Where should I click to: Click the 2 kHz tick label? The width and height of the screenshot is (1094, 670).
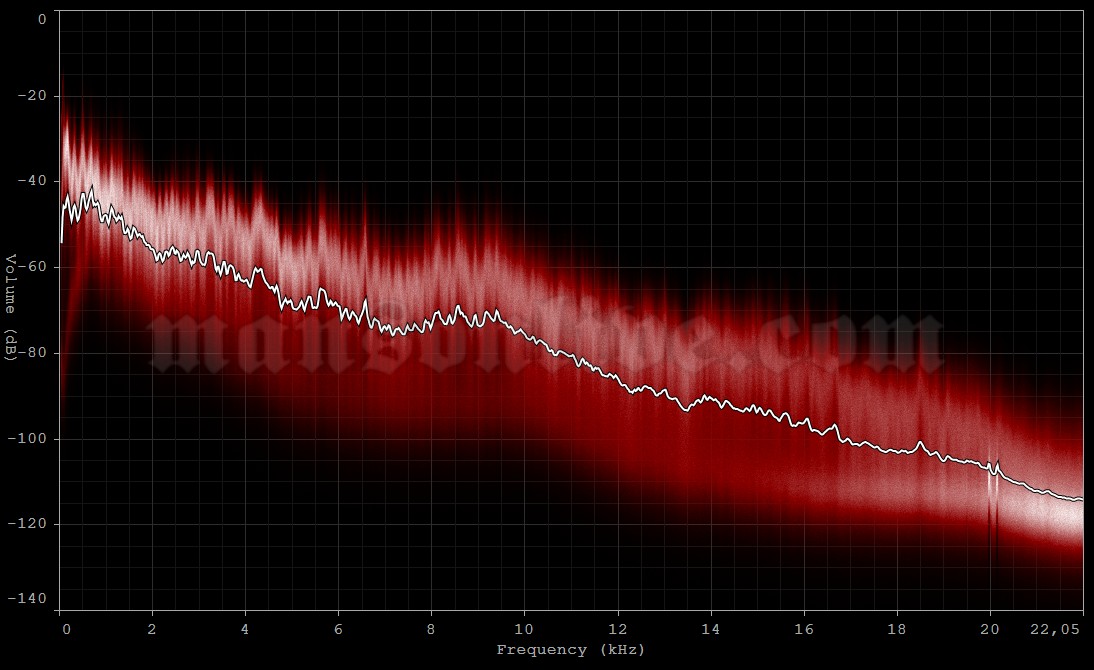[x=152, y=630]
